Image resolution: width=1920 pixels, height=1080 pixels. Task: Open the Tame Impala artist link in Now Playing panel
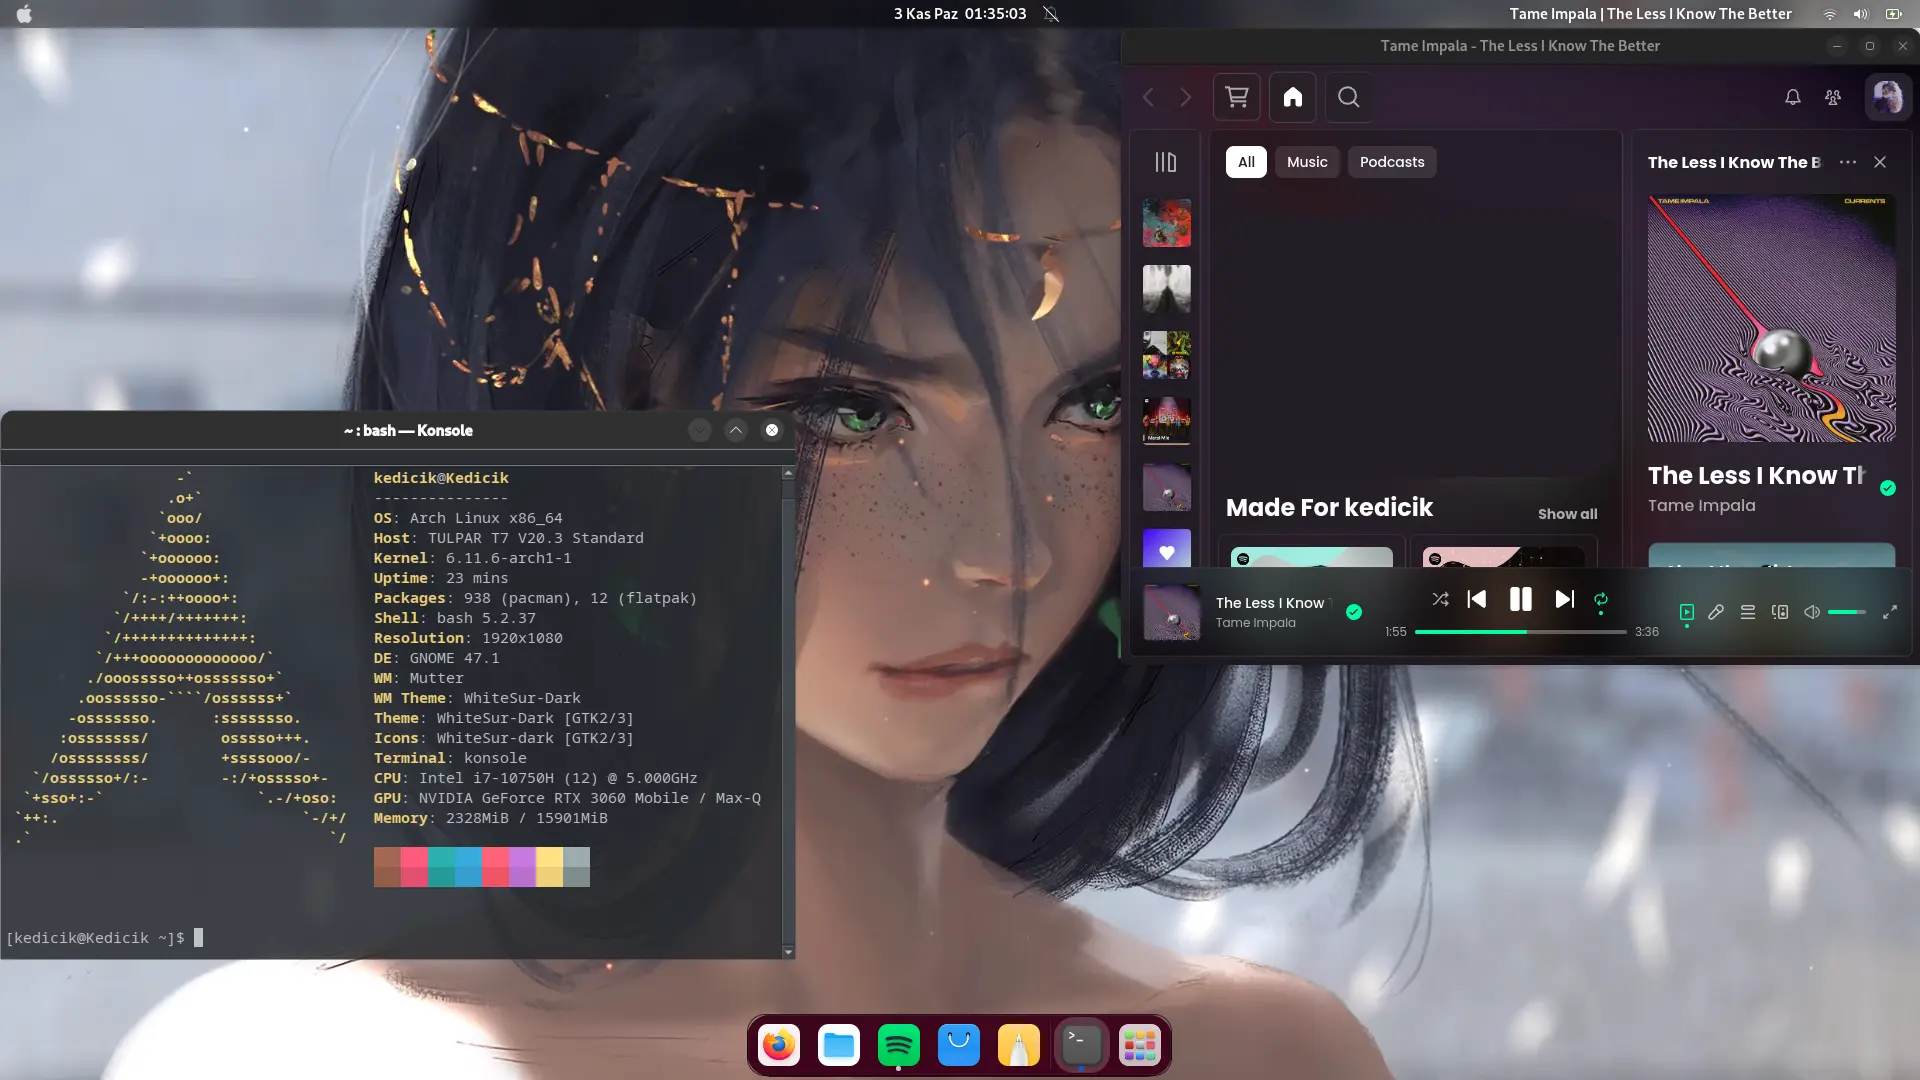(x=1701, y=506)
